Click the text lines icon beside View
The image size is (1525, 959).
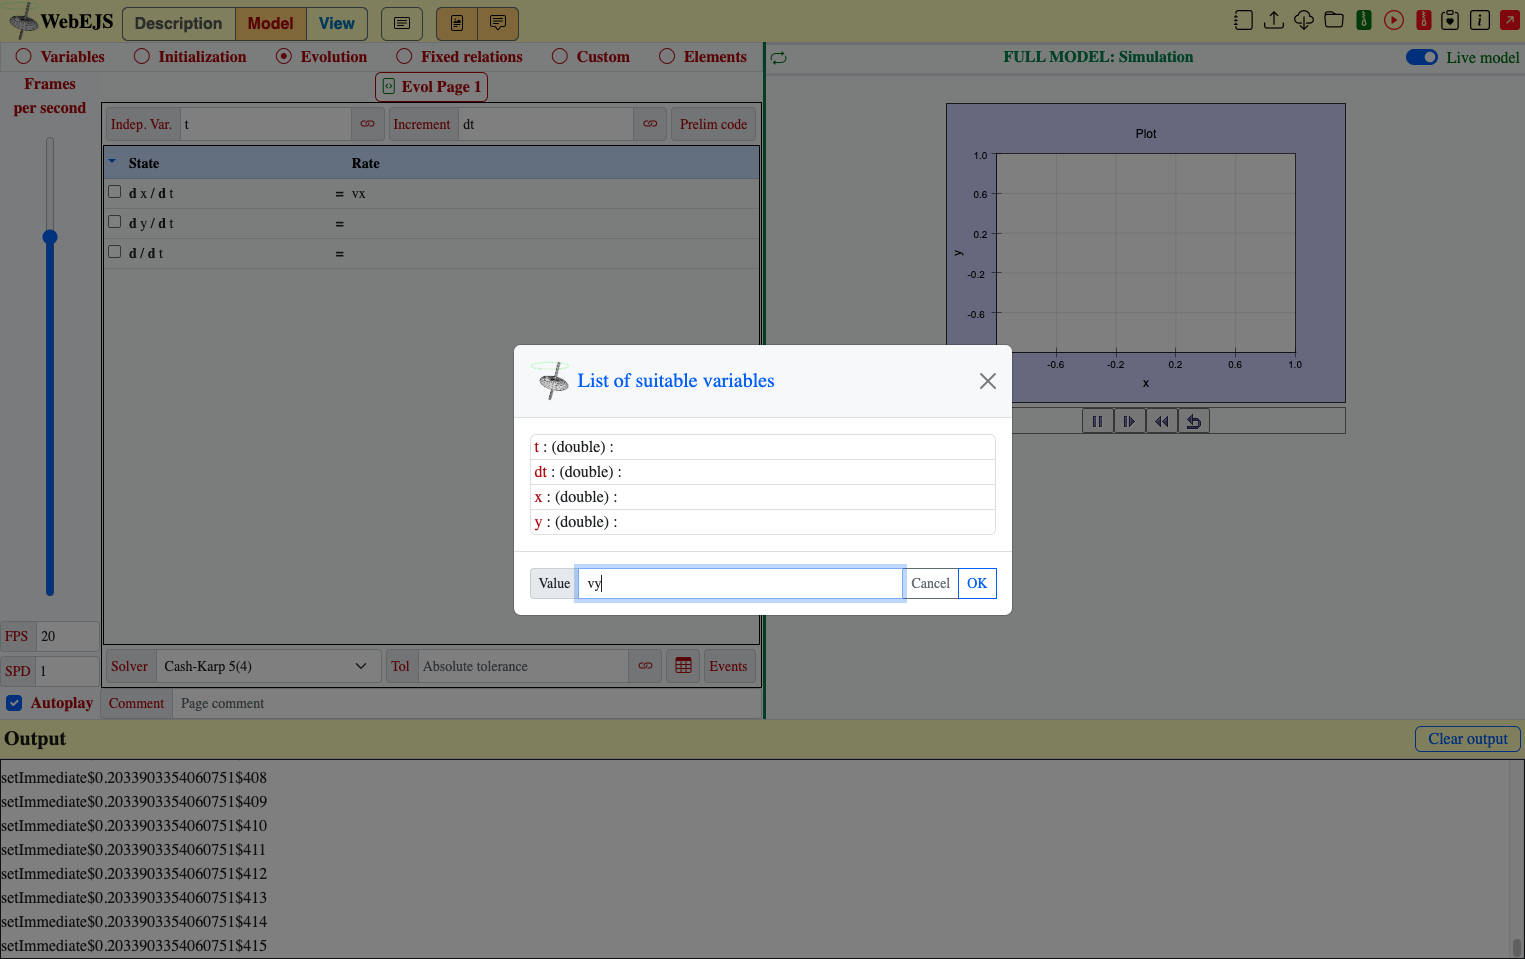point(402,23)
